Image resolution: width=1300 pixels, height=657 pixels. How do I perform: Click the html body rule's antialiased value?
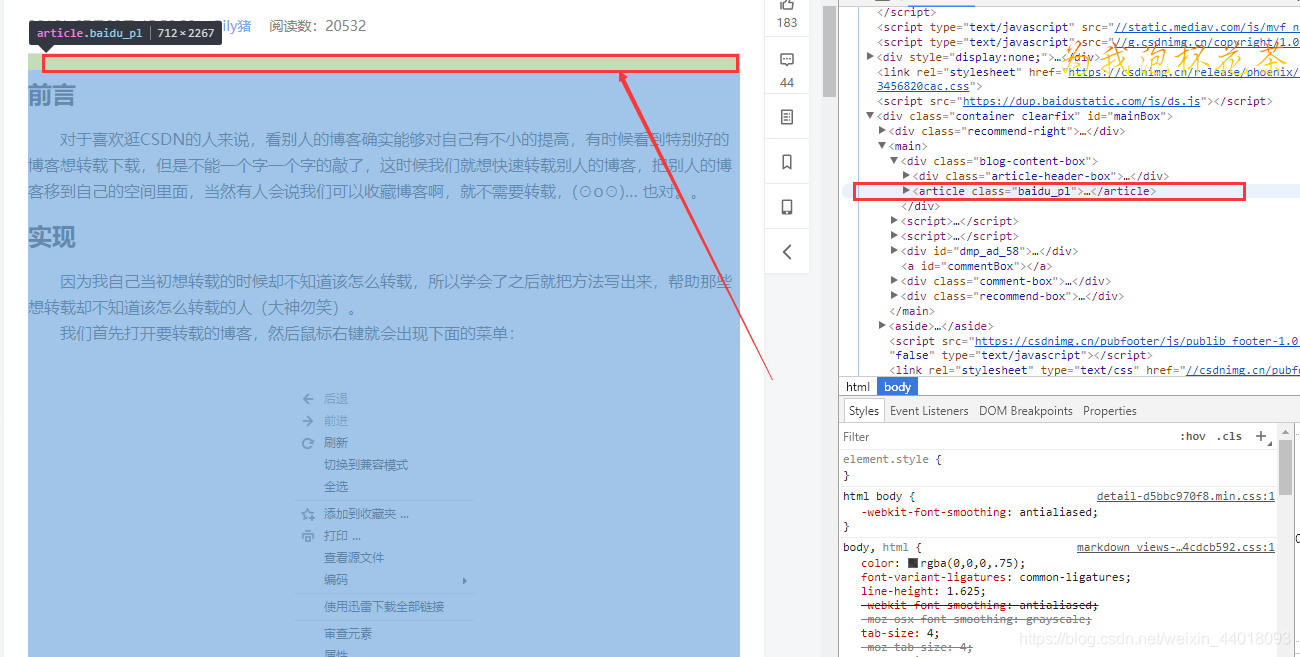[1056, 512]
